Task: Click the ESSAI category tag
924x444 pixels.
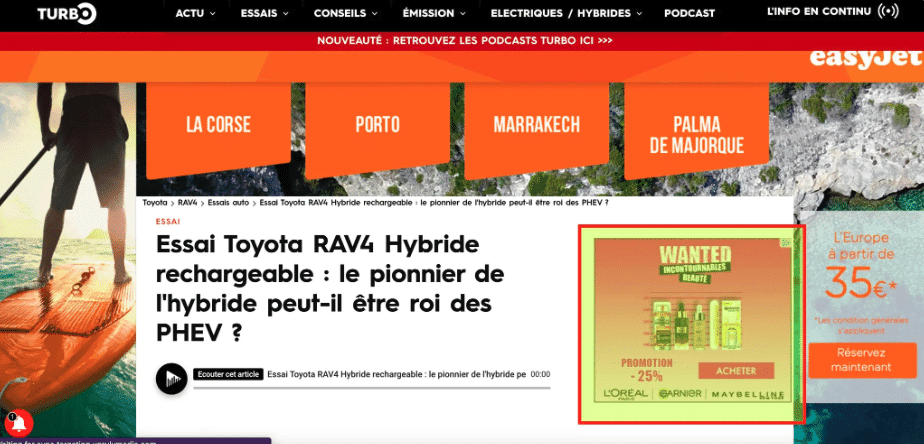Action: coord(168,222)
